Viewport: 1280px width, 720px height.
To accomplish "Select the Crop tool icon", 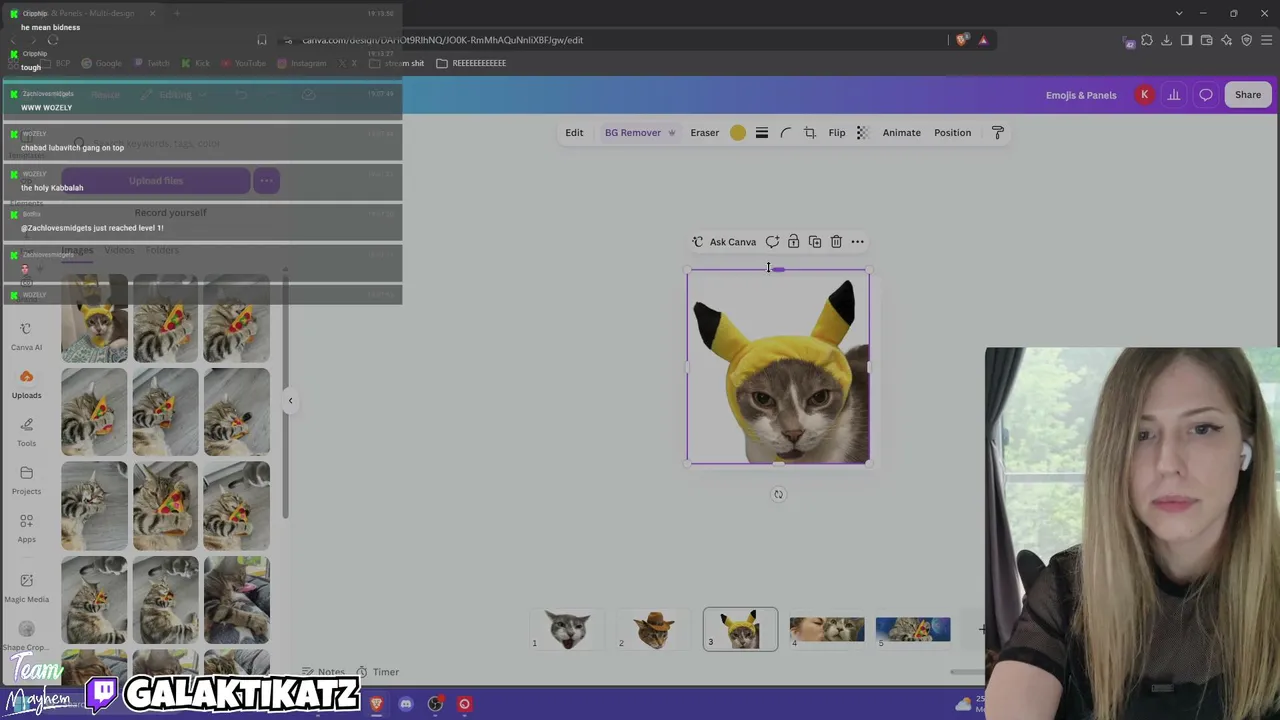I will point(810,133).
